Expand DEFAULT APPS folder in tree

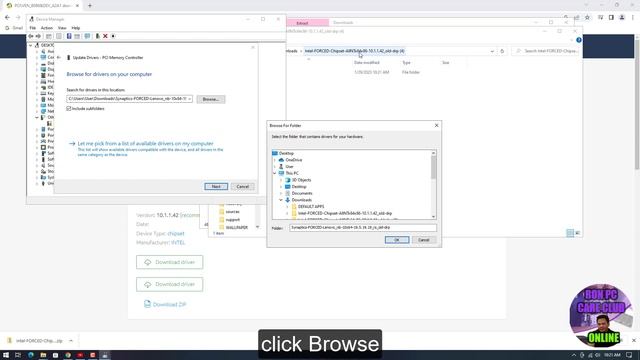pyautogui.click(x=287, y=207)
